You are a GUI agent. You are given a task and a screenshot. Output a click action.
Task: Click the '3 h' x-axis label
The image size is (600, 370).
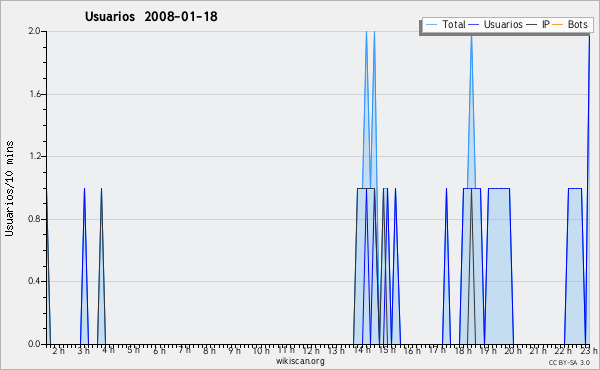pyautogui.click(x=83, y=350)
